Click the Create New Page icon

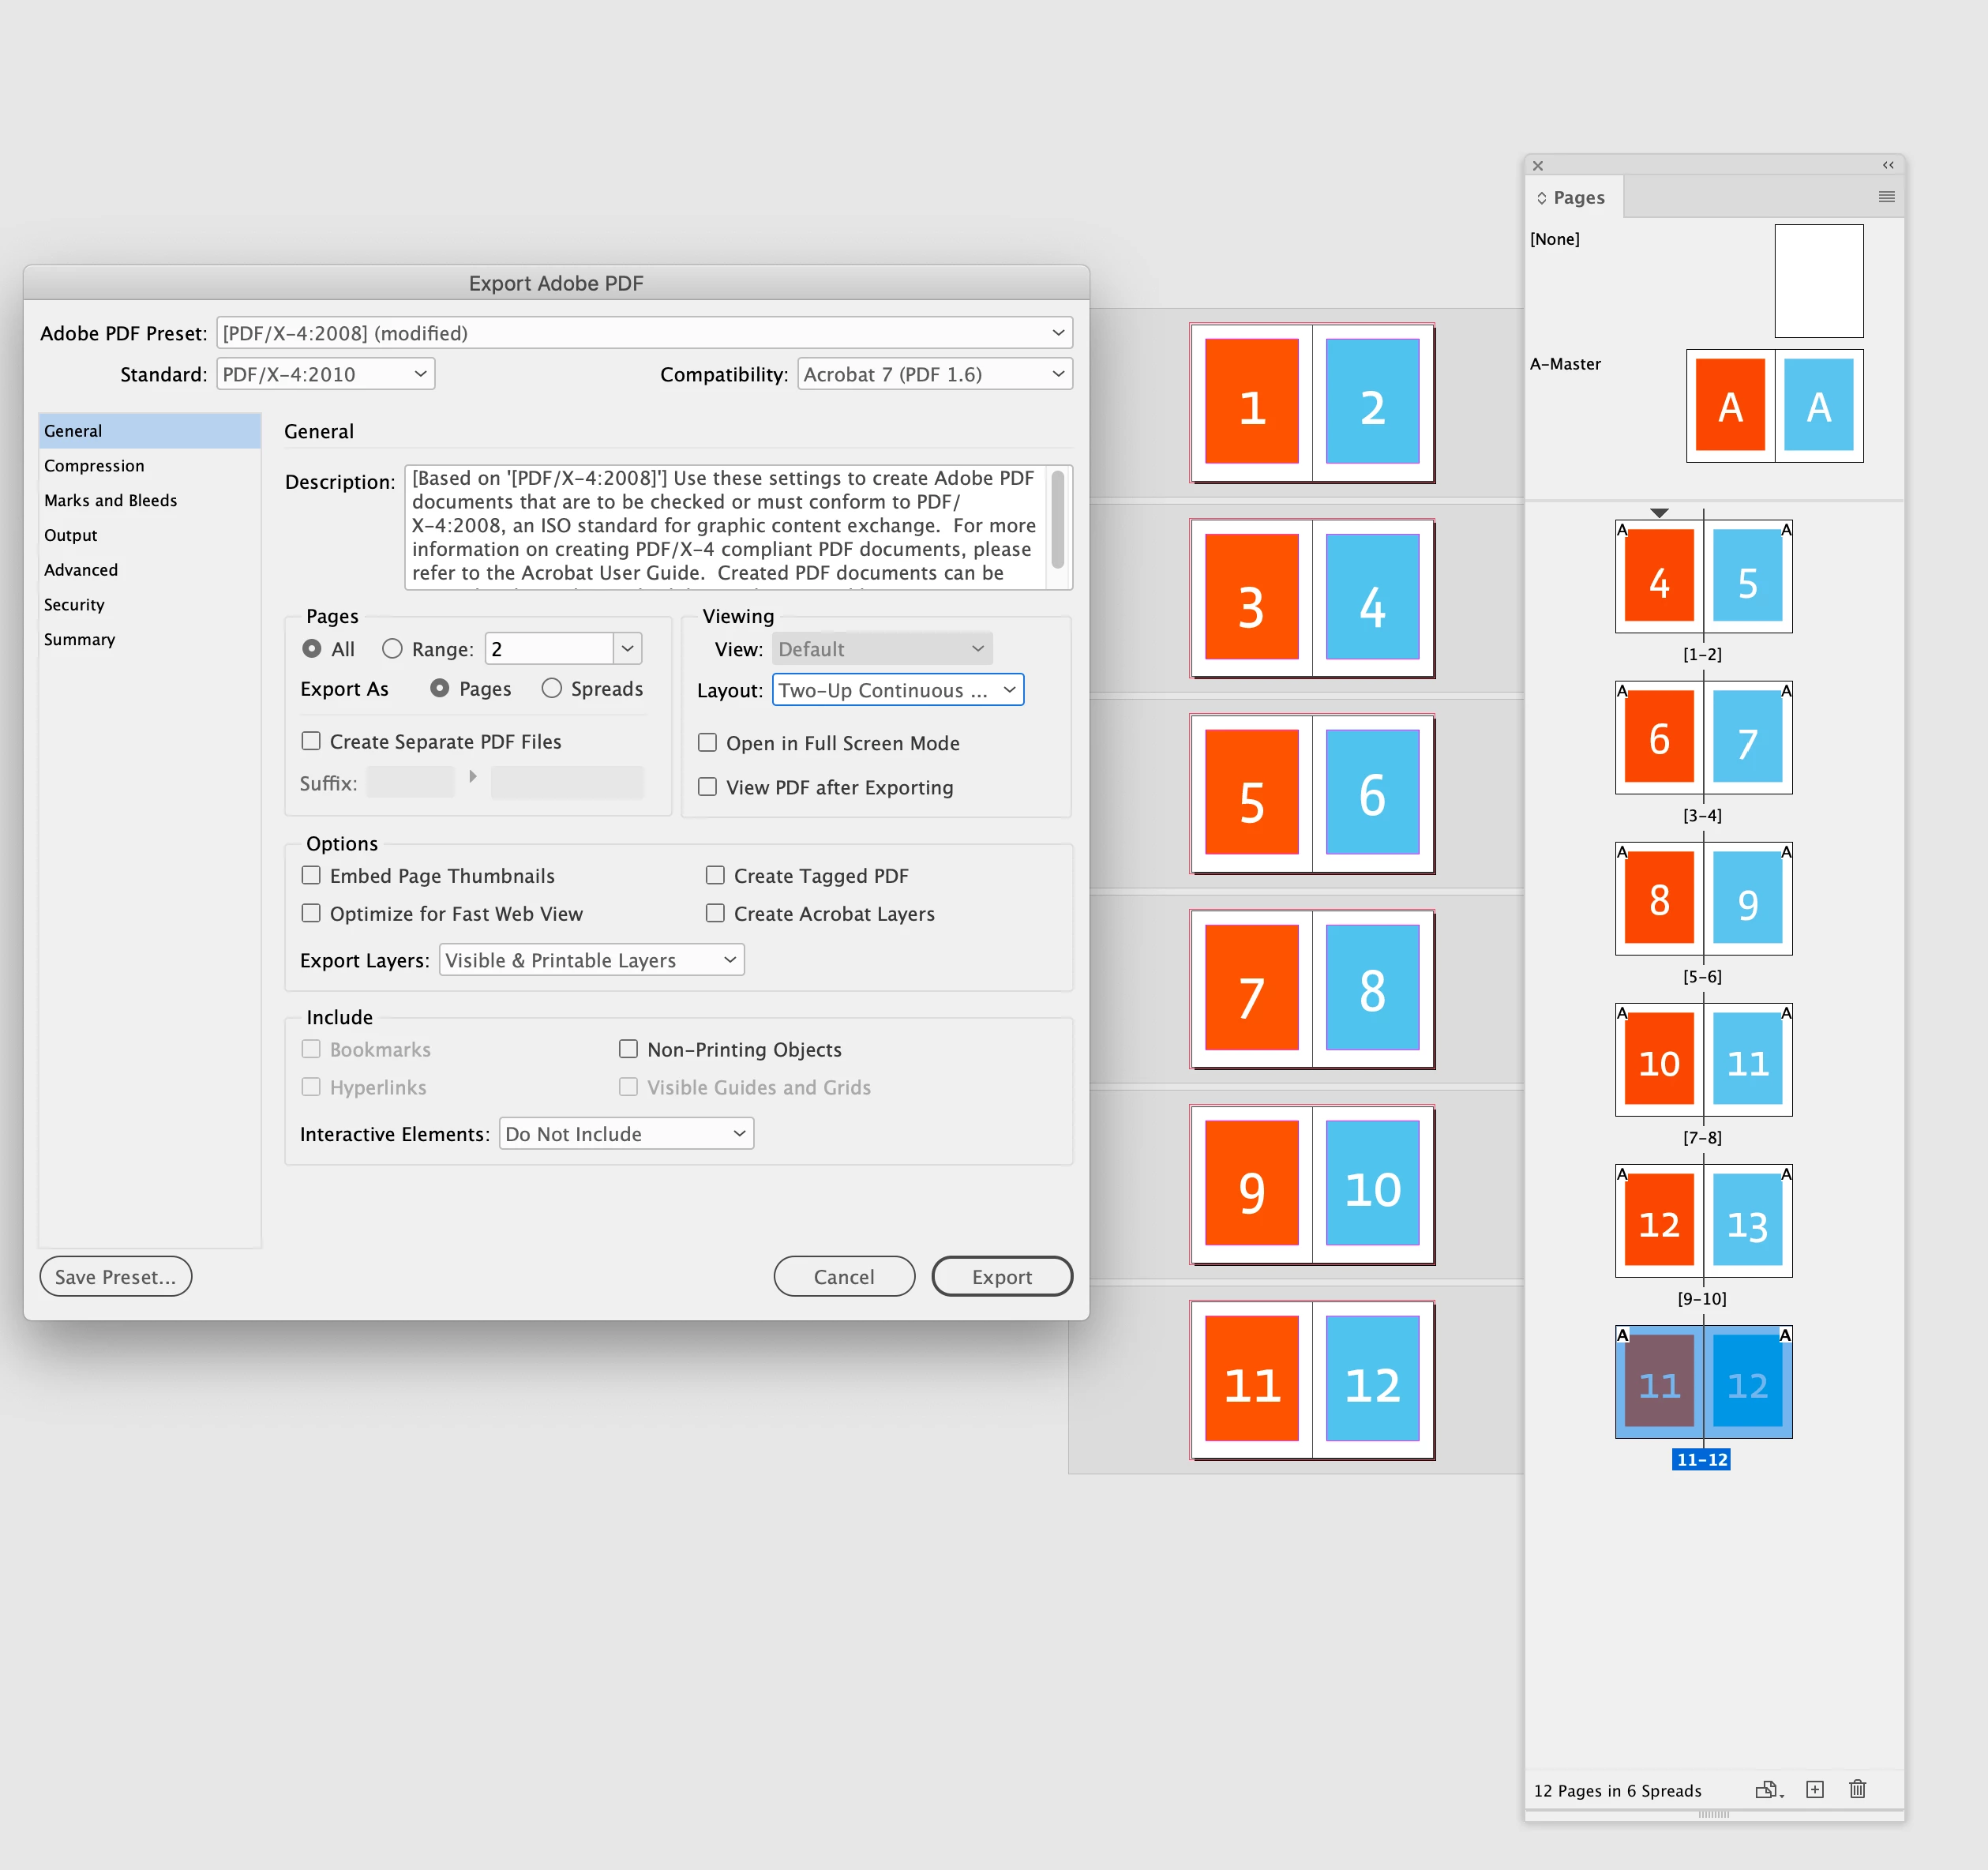tap(1815, 1790)
